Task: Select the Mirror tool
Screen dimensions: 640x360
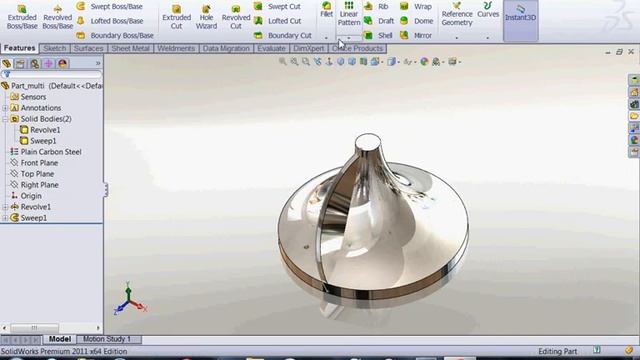Action: [416, 36]
